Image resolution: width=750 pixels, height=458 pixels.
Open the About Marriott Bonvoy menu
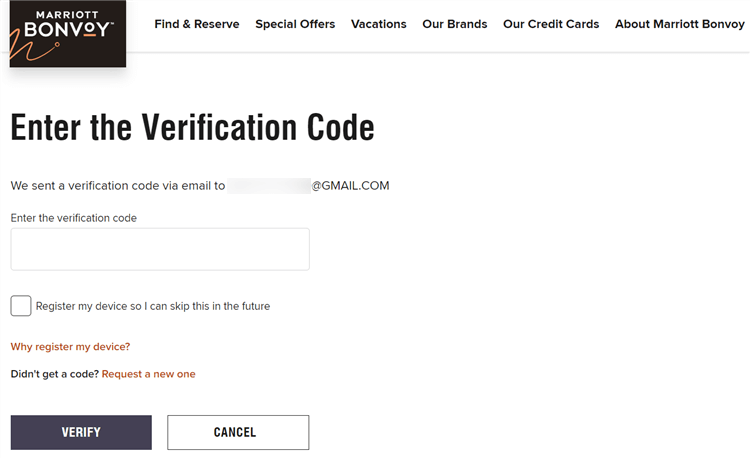click(680, 24)
